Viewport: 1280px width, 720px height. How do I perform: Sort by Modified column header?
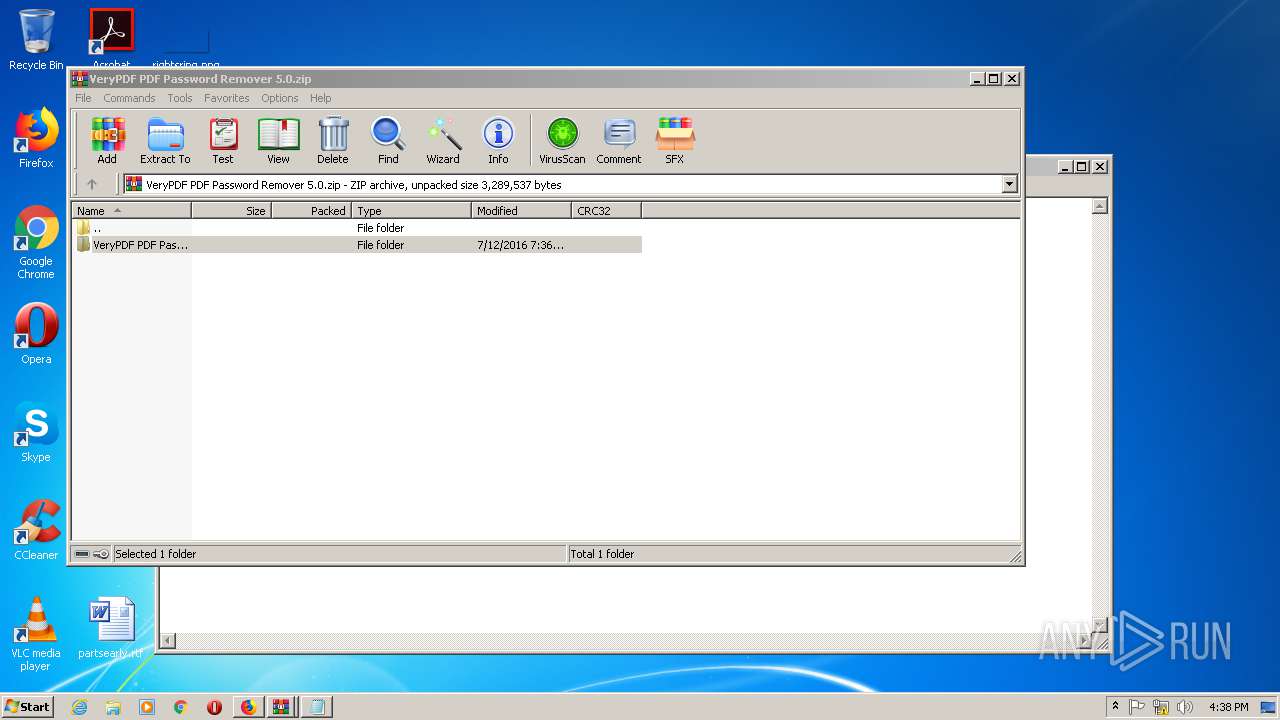pyautogui.click(x=521, y=210)
